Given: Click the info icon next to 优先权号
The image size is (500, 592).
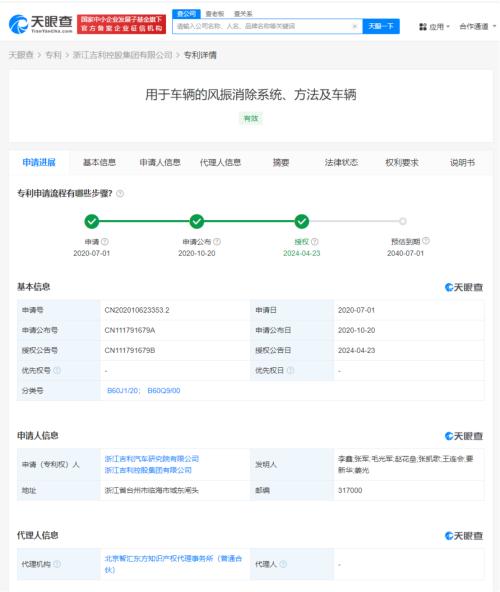Looking at the screenshot, I should pyautogui.click(x=57, y=370).
